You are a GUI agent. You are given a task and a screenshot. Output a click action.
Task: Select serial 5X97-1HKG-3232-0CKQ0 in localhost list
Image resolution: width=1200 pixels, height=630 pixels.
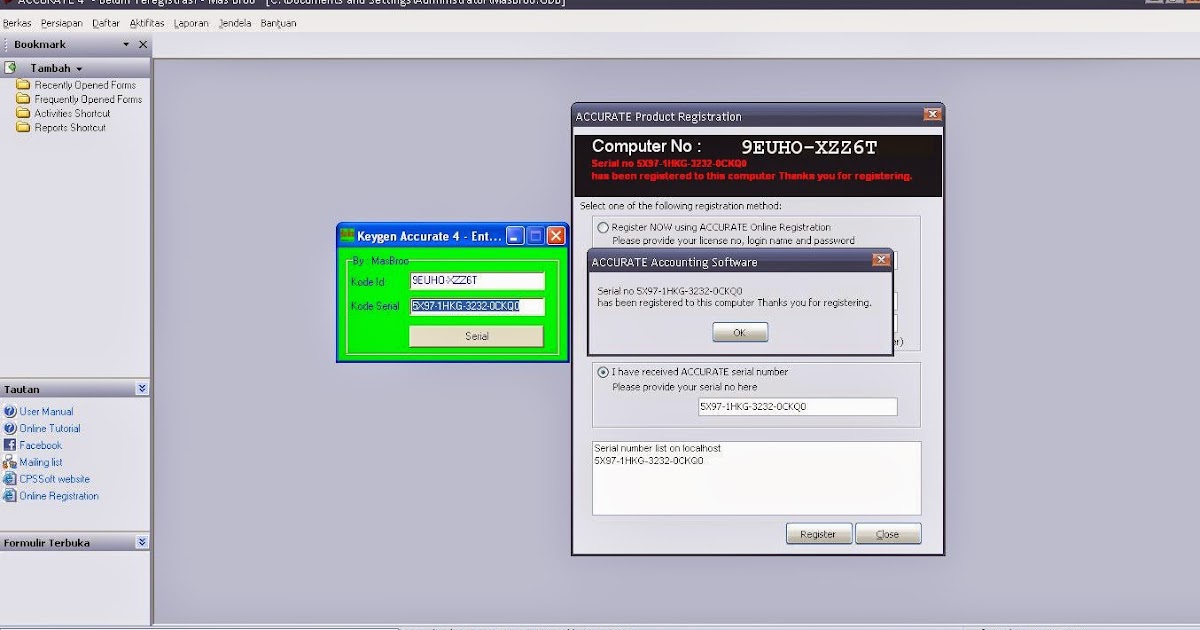(x=649, y=461)
